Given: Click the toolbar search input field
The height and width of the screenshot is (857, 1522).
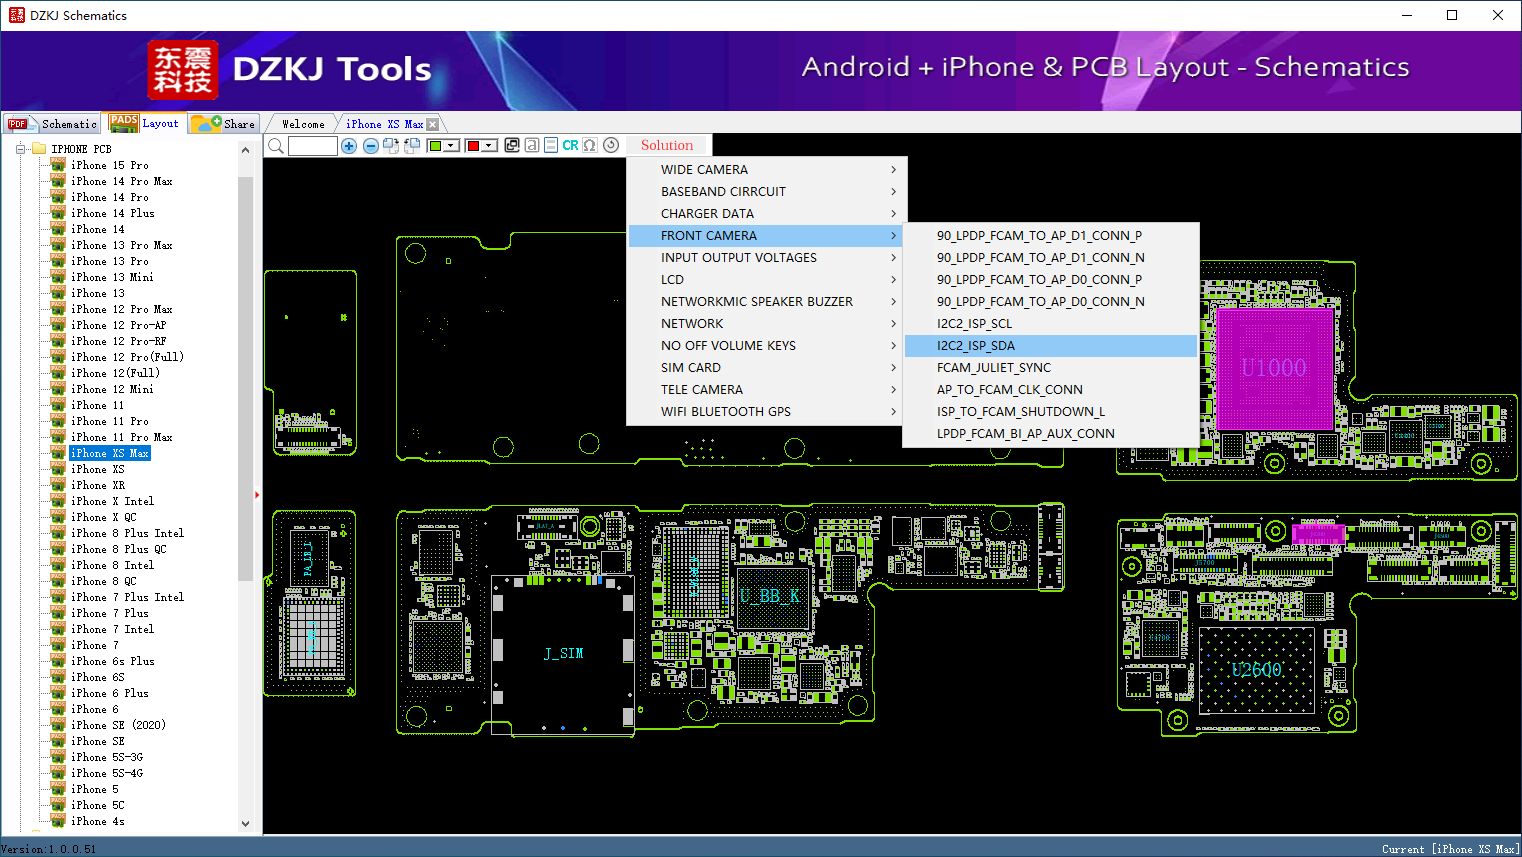Looking at the screenshot, I should pyautogui.click(x=313, y=146).
